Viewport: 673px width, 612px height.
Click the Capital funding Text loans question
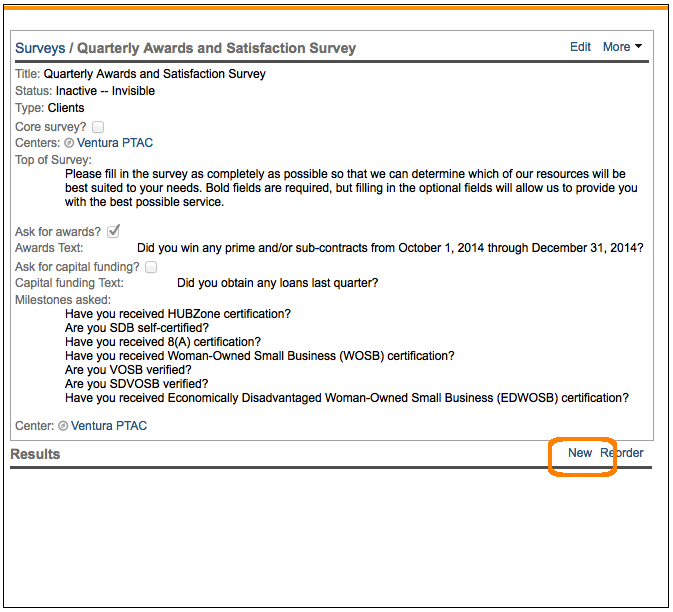[x=277, y=283]
